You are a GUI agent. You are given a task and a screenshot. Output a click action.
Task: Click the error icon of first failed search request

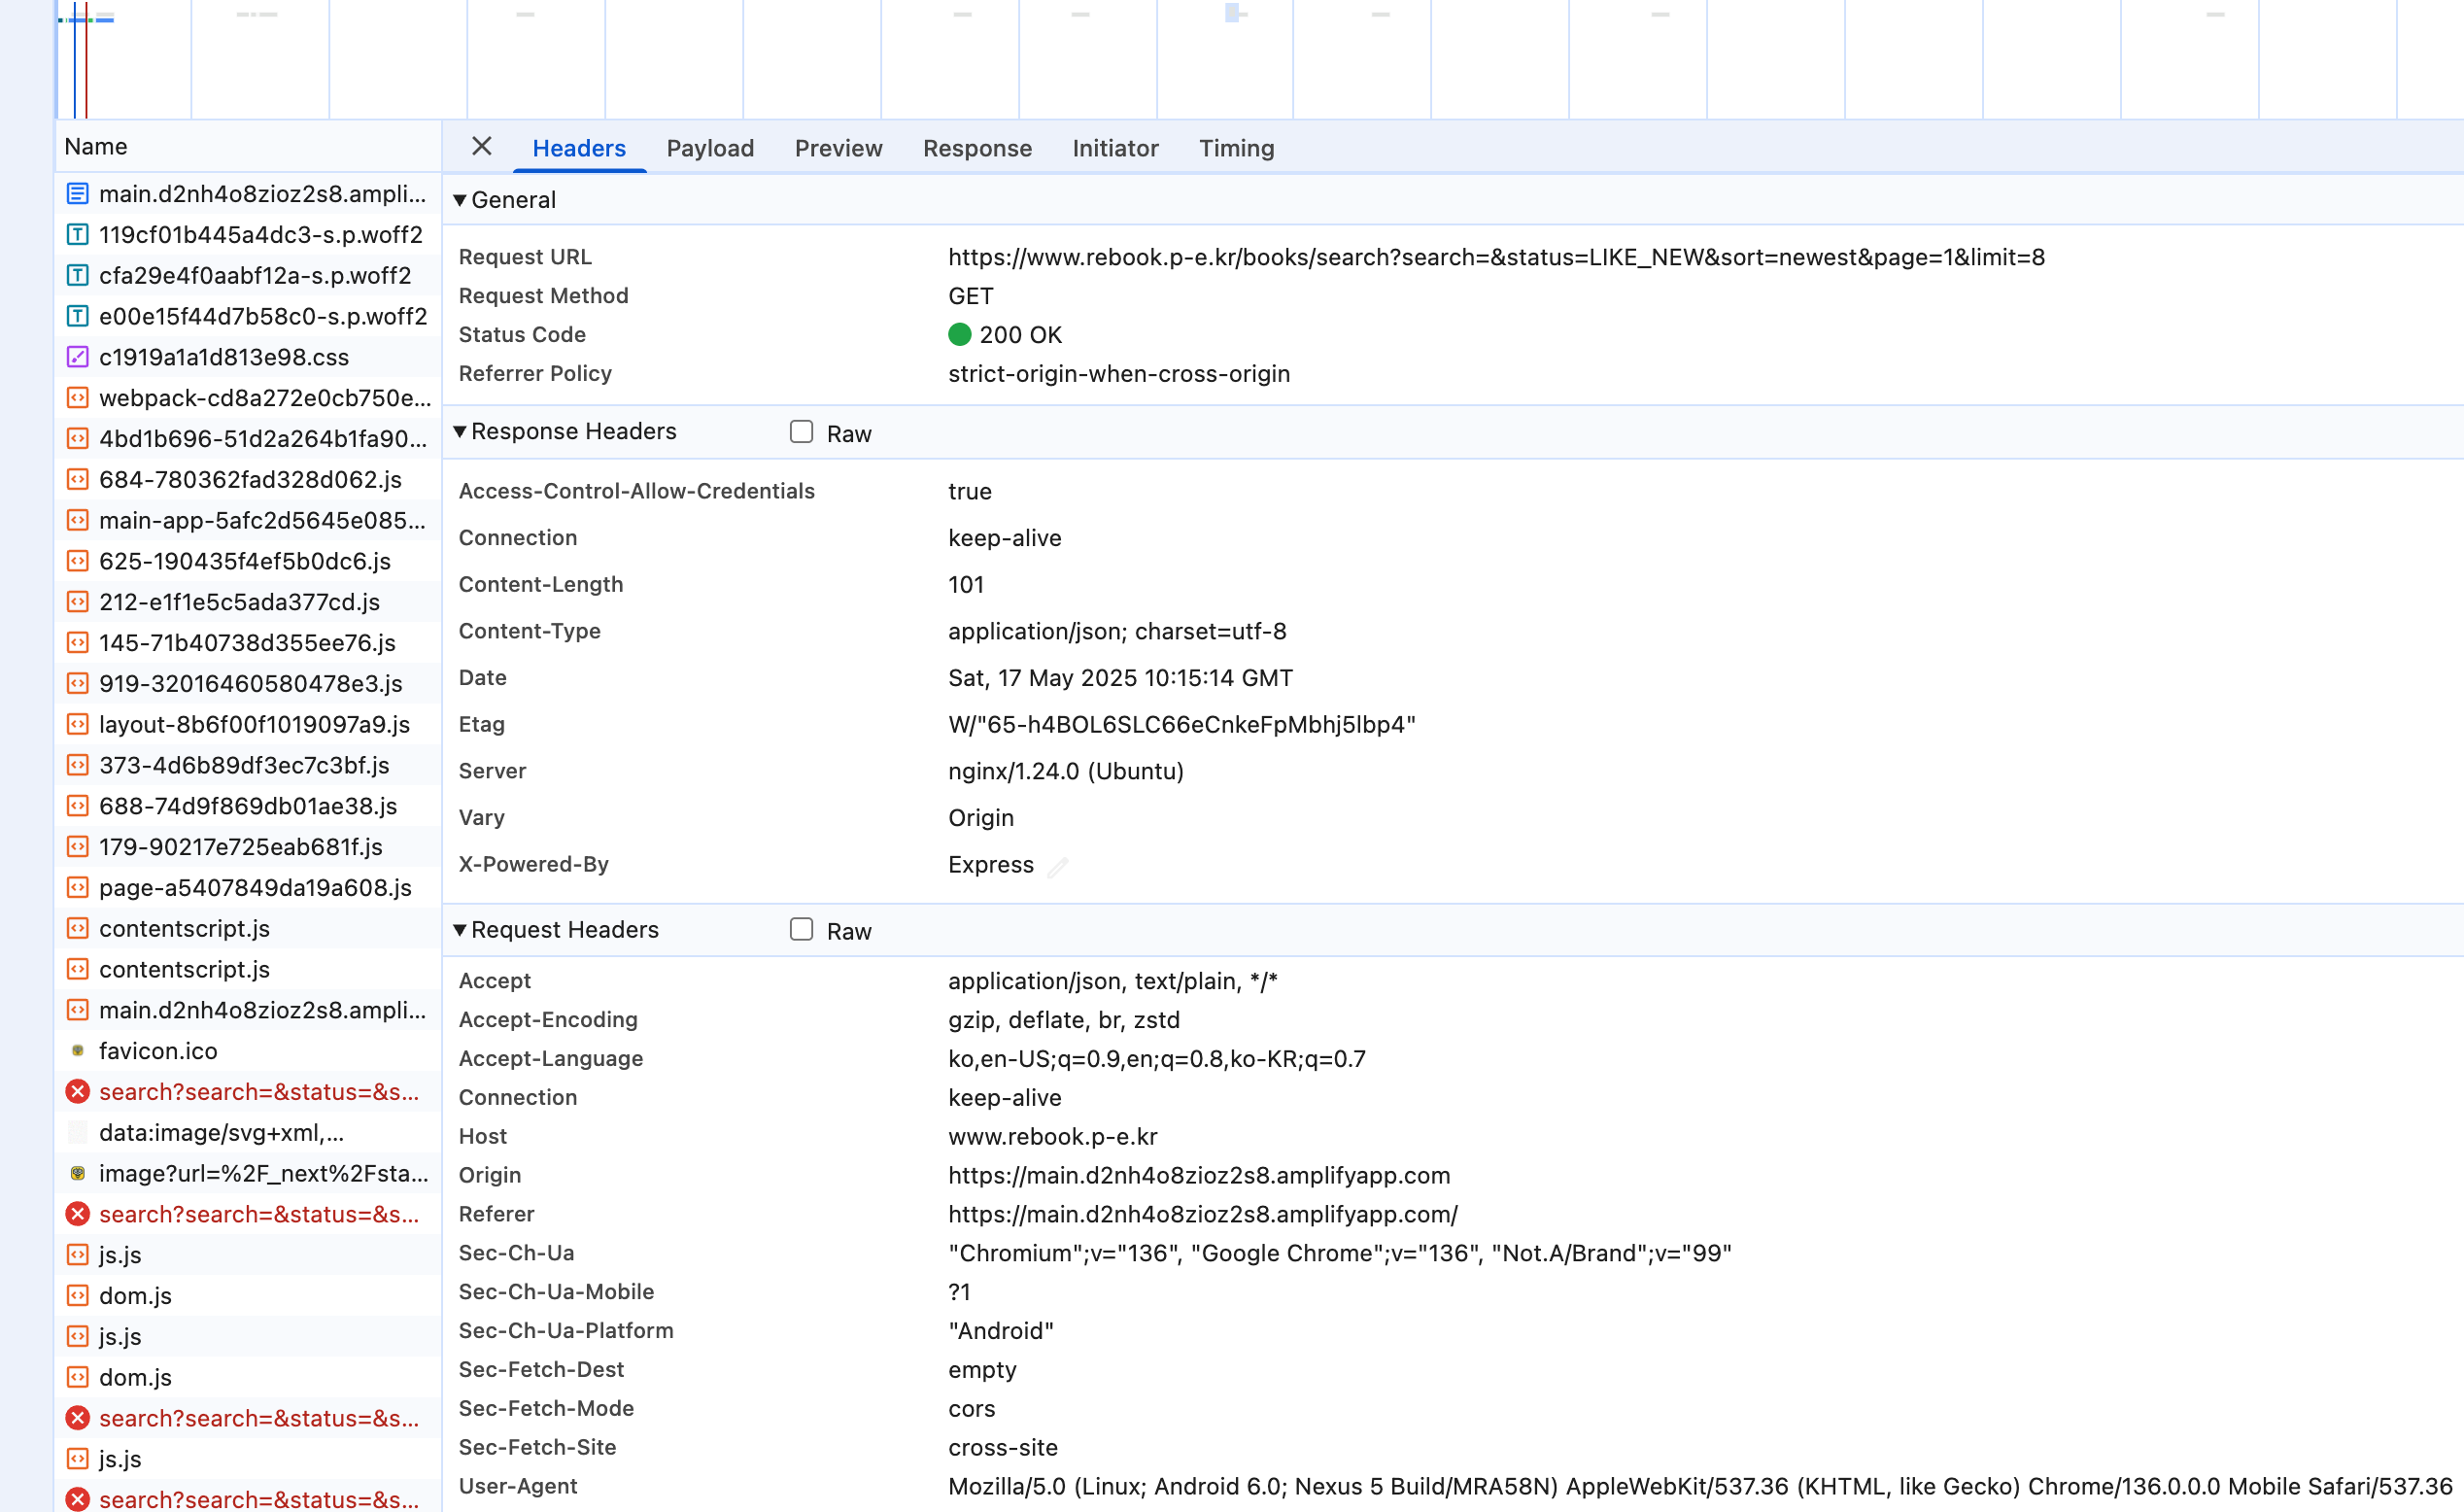pos(77,1091)
